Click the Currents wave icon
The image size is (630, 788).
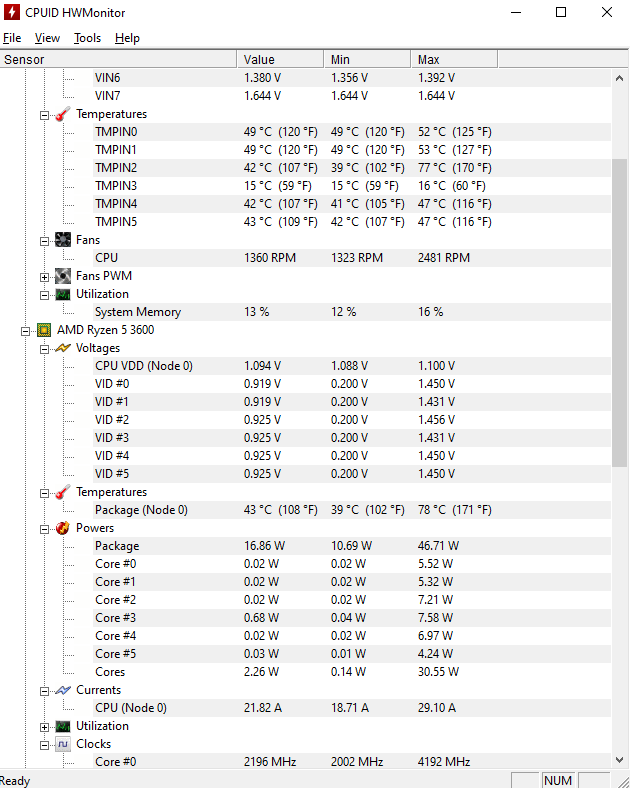click(63, 690)
